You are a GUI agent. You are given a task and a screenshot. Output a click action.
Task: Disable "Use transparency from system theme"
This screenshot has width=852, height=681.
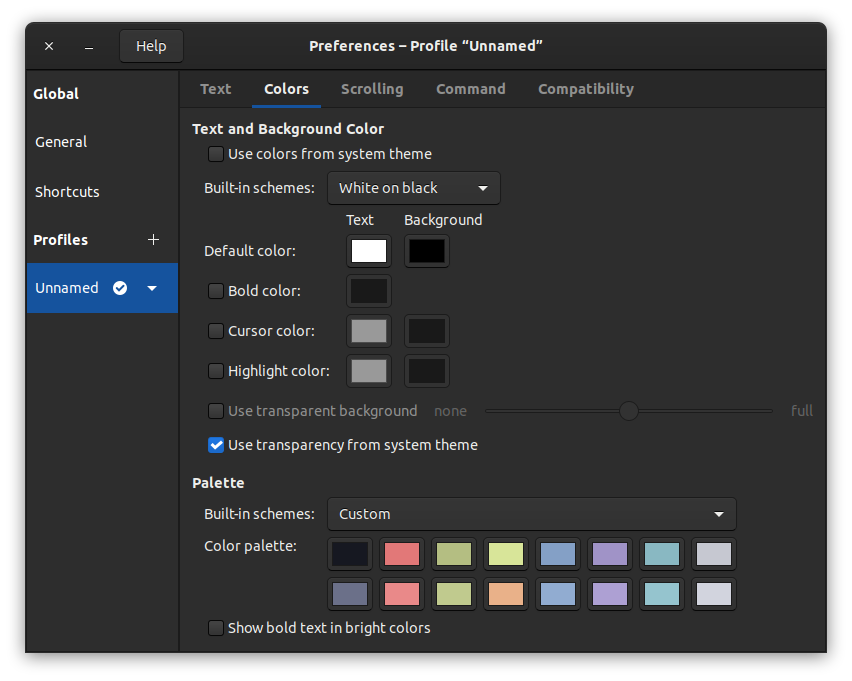pos(216,445)
